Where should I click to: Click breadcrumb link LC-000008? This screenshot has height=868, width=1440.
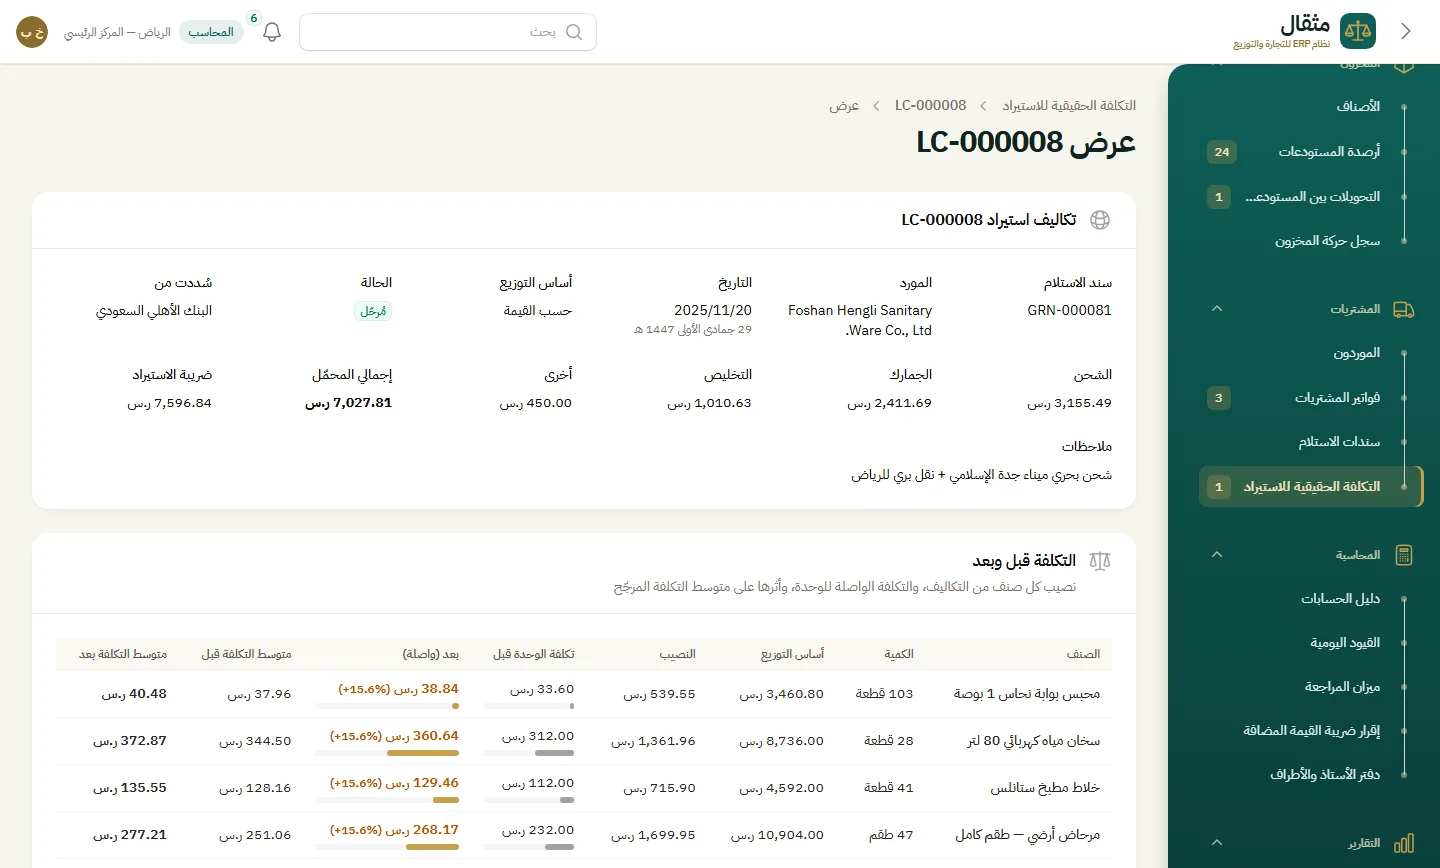pos(931,106)
